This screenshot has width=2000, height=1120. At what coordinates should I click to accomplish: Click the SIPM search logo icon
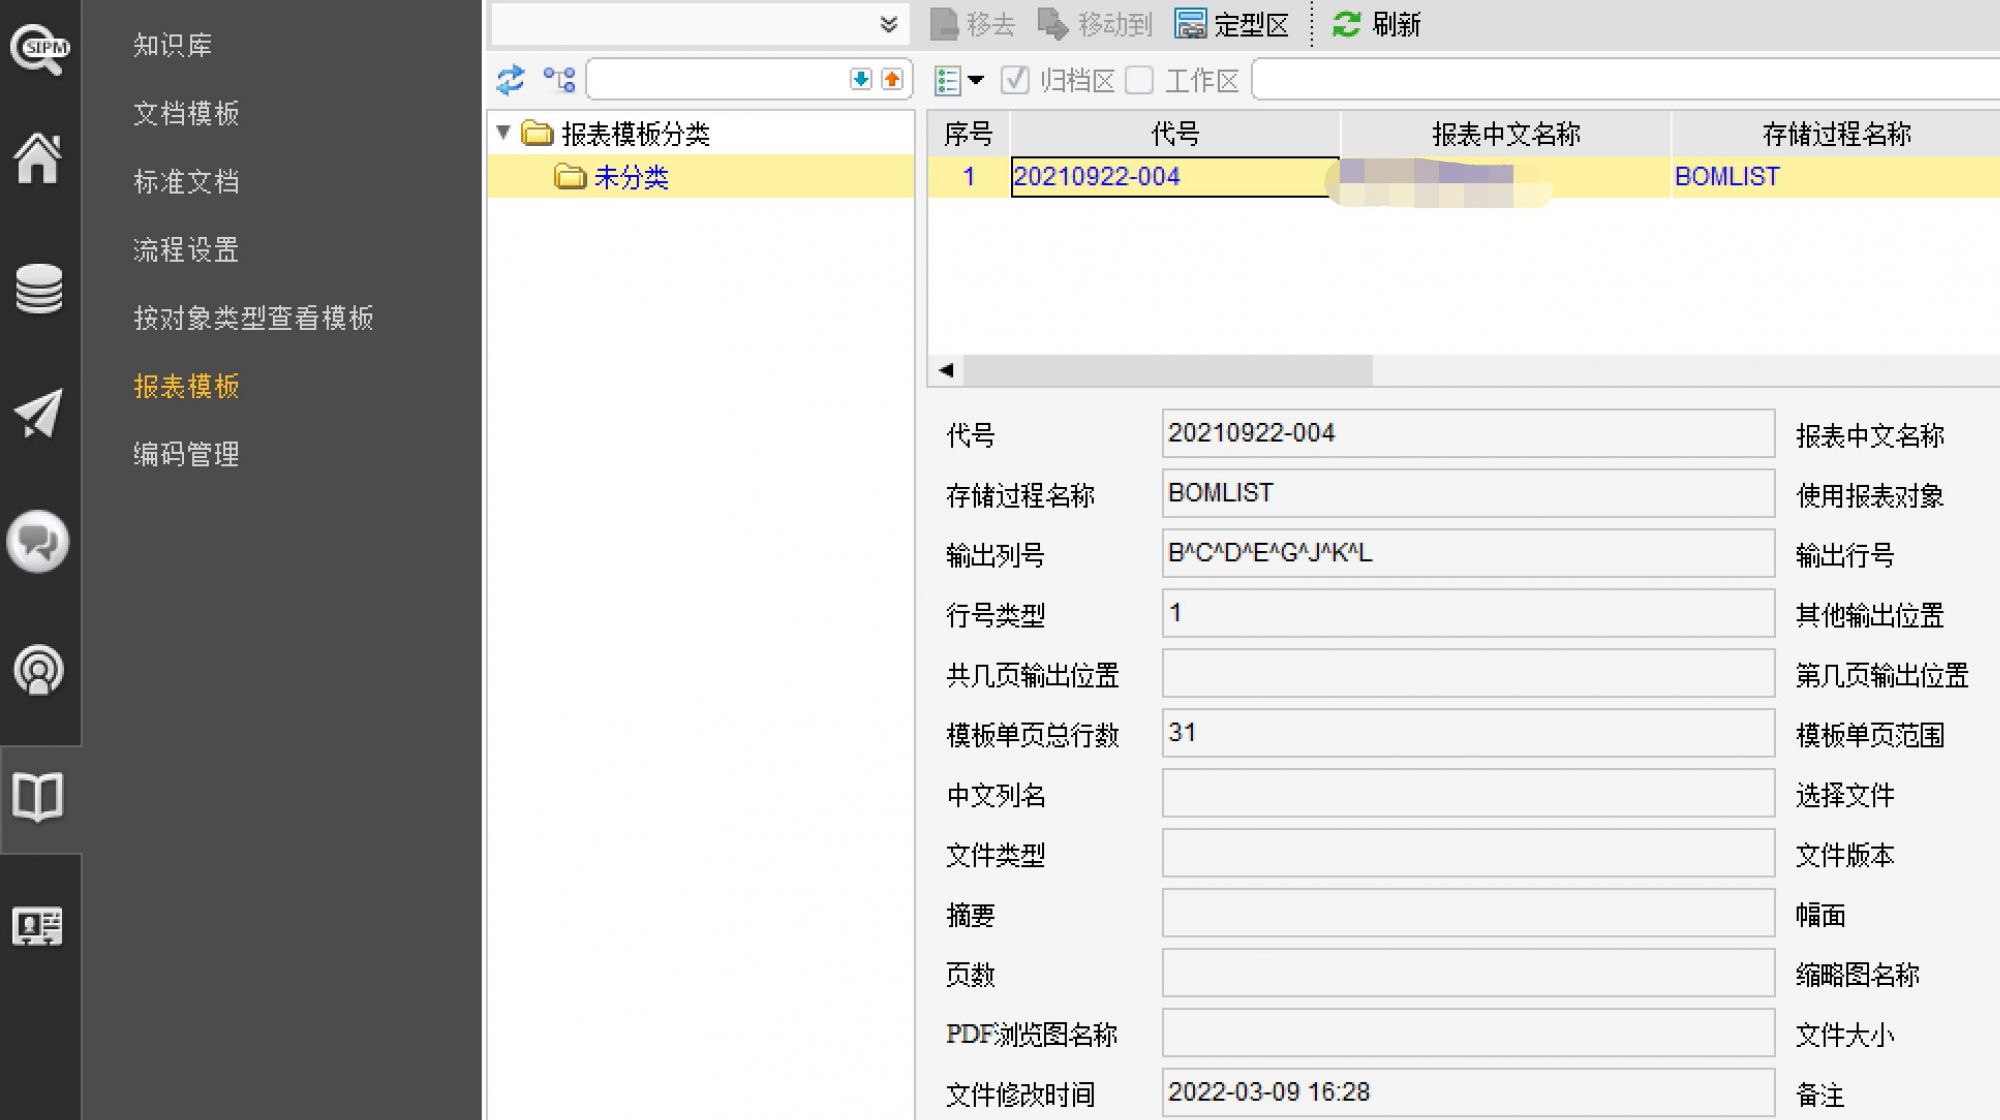coord(39,48)
